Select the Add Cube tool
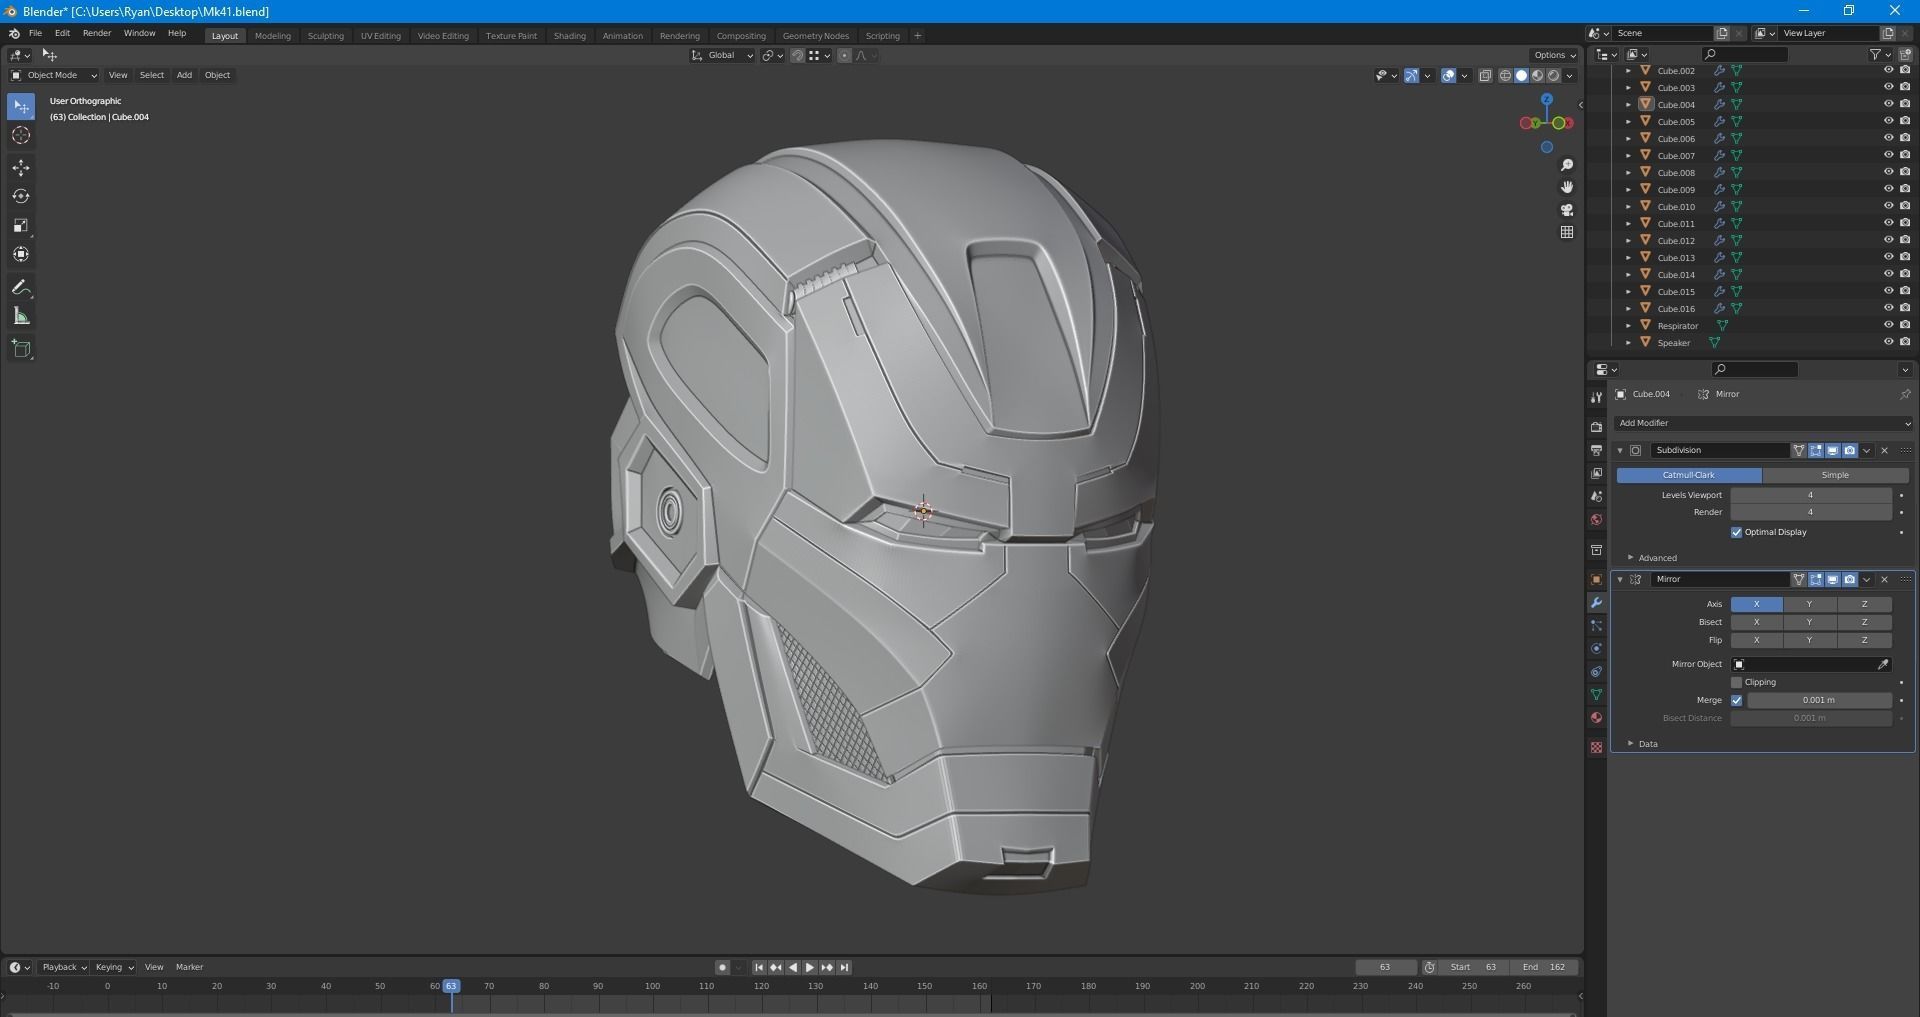Image resolution: width=1920 pixels, height=1017 pixels. coord(21,349)
